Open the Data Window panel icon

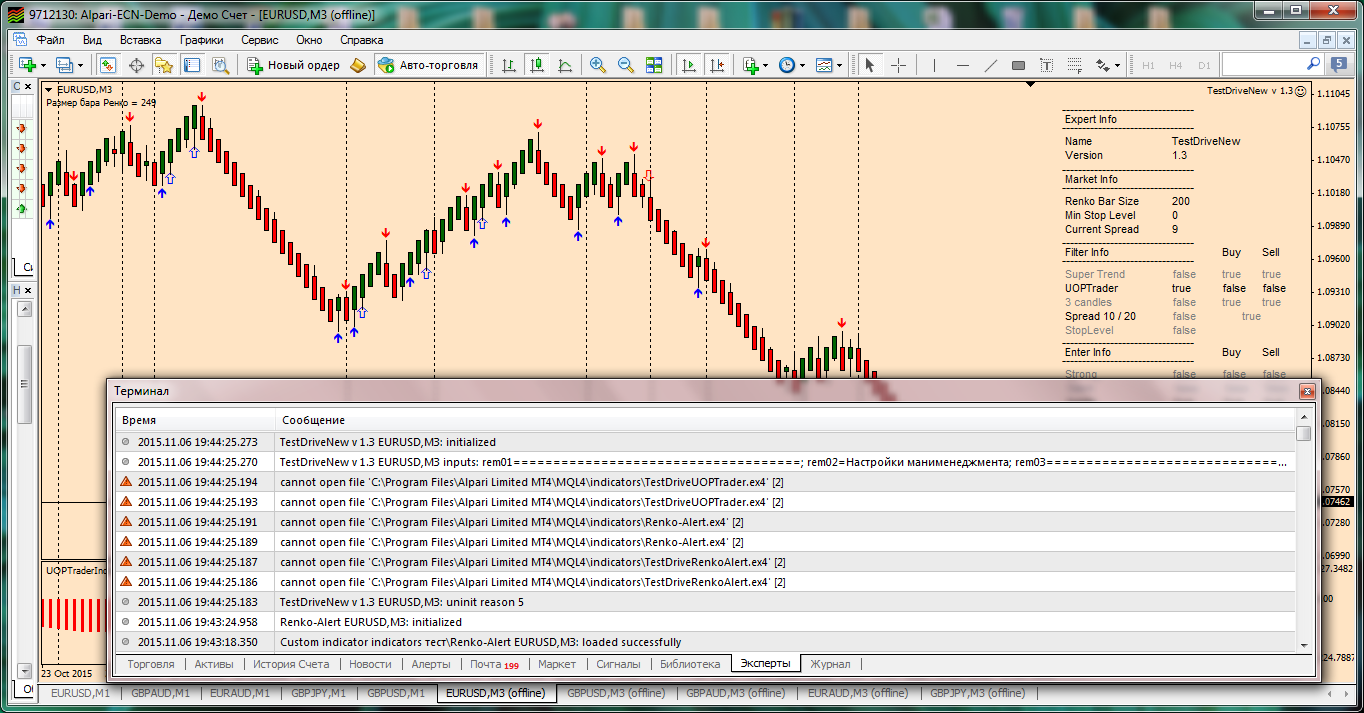(x=136, y=65)
